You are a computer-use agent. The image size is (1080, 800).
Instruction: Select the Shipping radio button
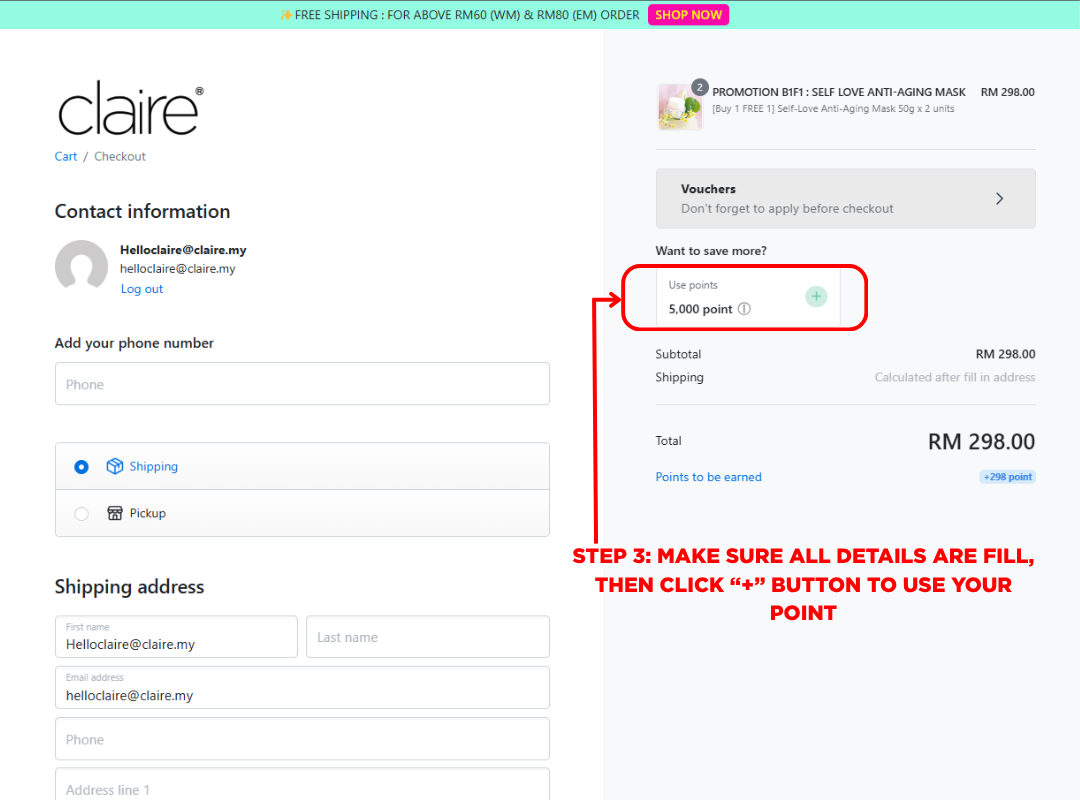pyautogui.click(x=82, y=467)
